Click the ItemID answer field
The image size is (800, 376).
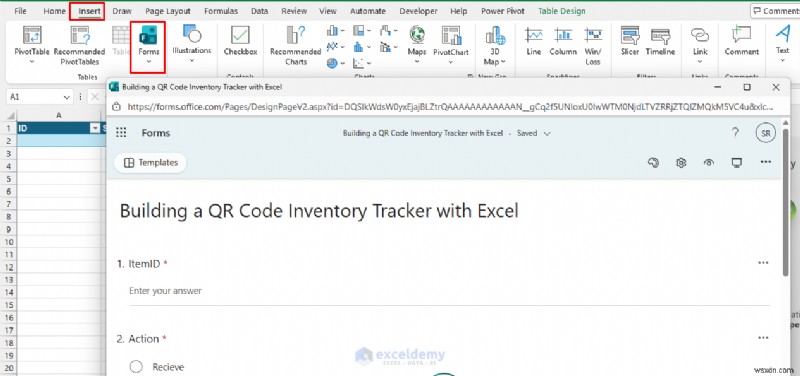click(x=449, y=291)
